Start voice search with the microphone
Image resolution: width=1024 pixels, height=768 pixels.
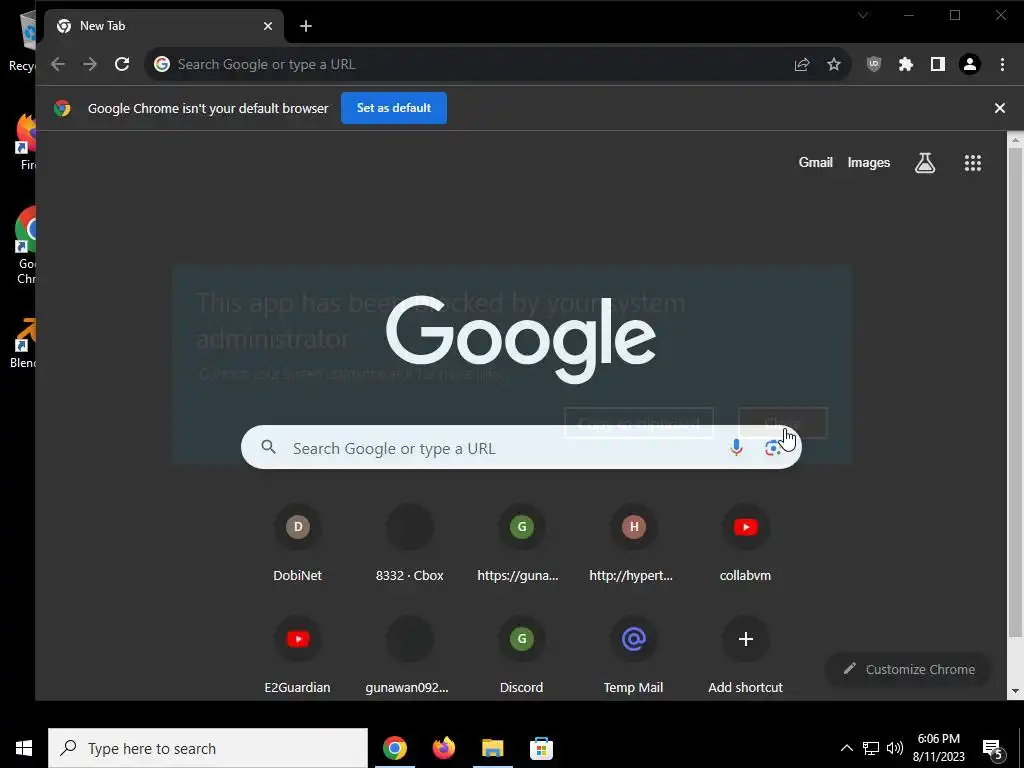tap(736, 447)
